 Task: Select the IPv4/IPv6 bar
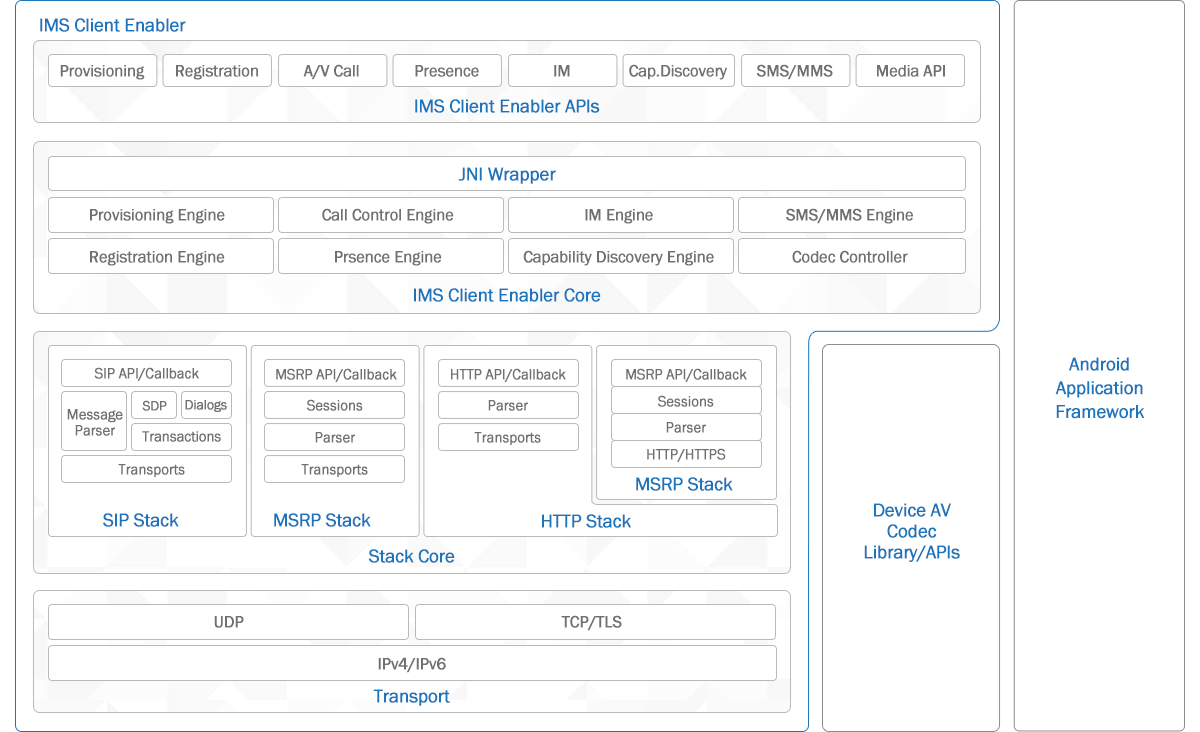tap(412, 663)
